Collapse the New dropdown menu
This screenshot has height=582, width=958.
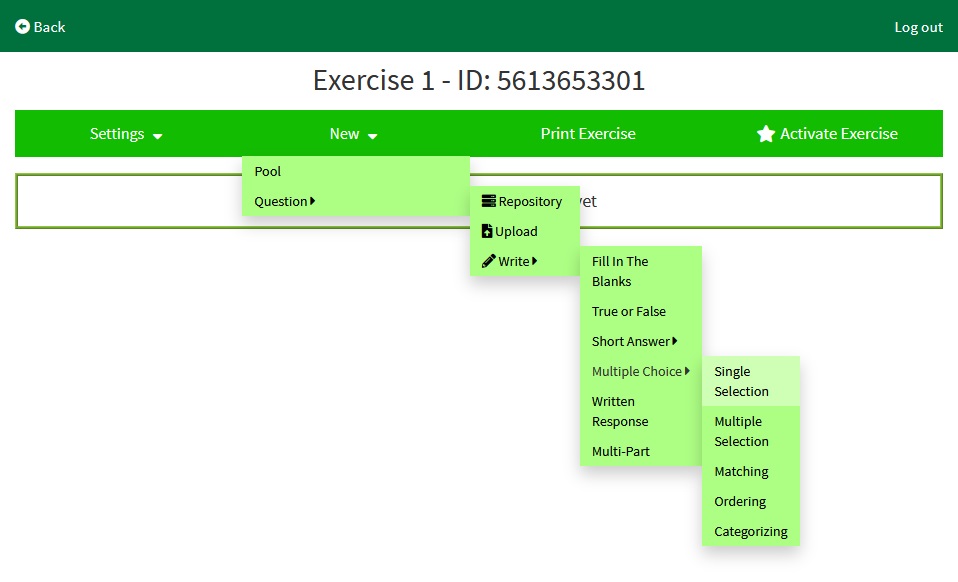click(353, 134)
